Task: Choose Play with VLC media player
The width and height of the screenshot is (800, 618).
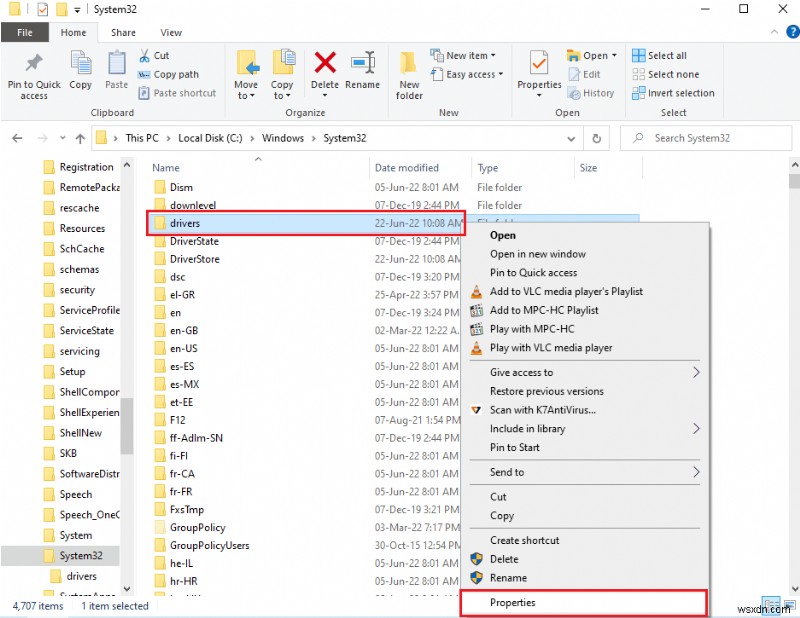Action: (584, 348)
